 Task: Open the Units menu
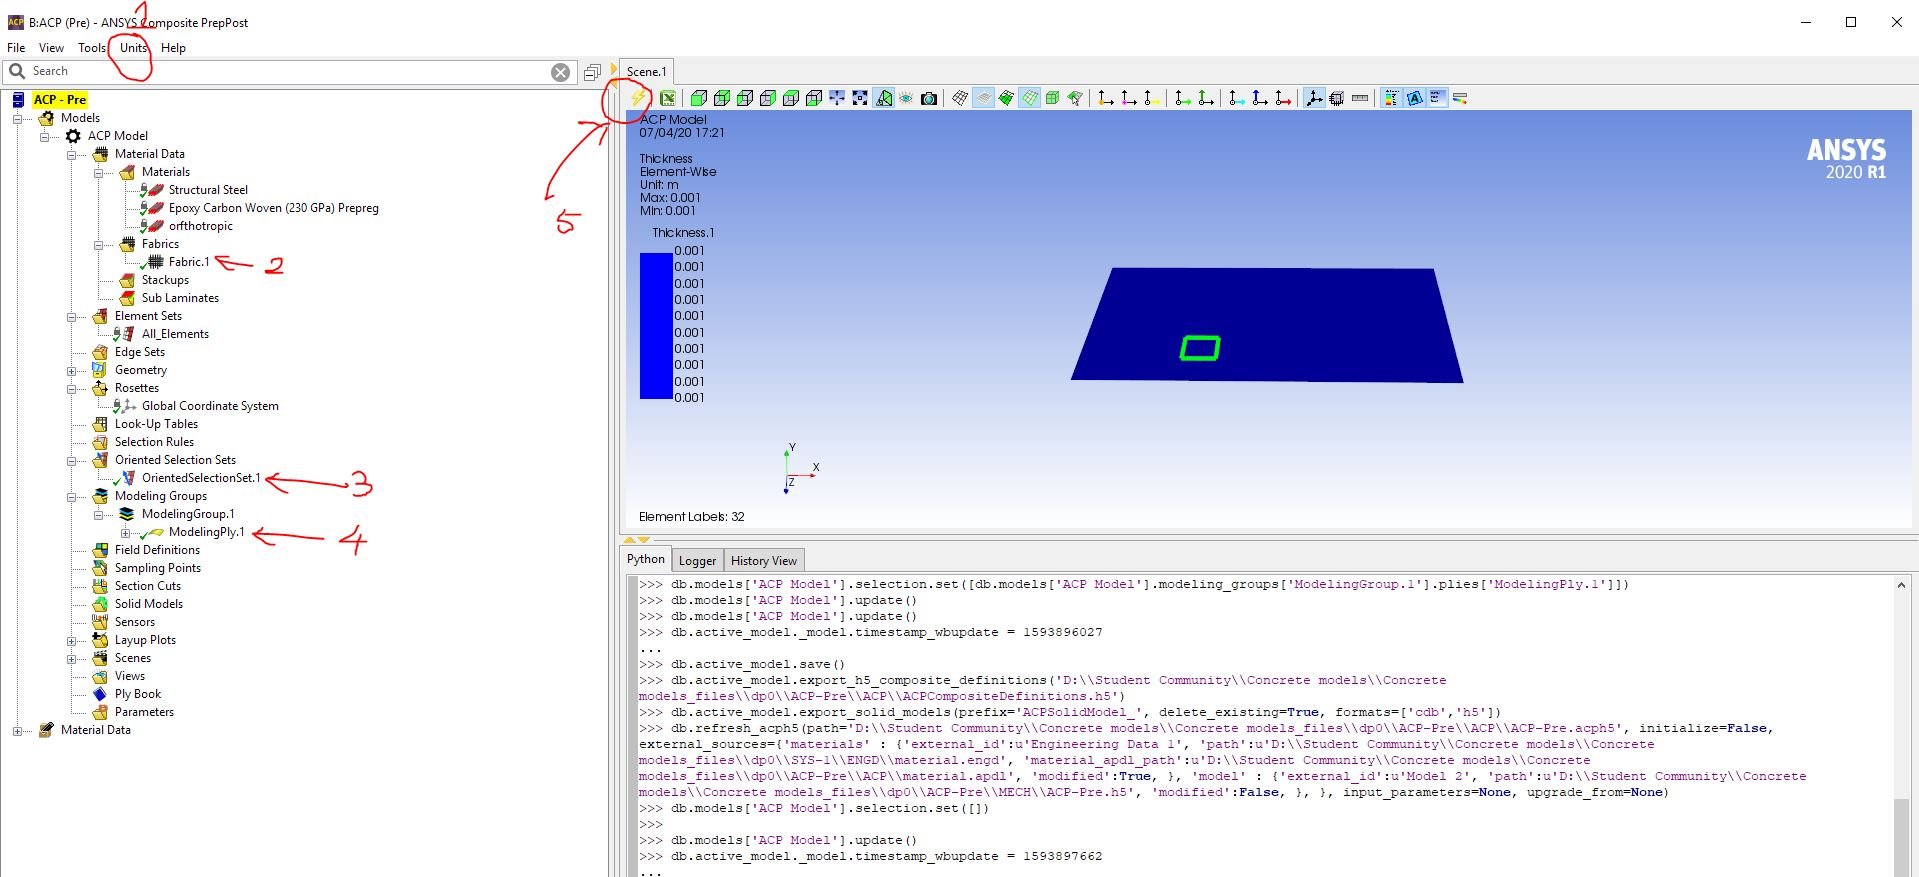pyautogui.click(x=133, y=47)
